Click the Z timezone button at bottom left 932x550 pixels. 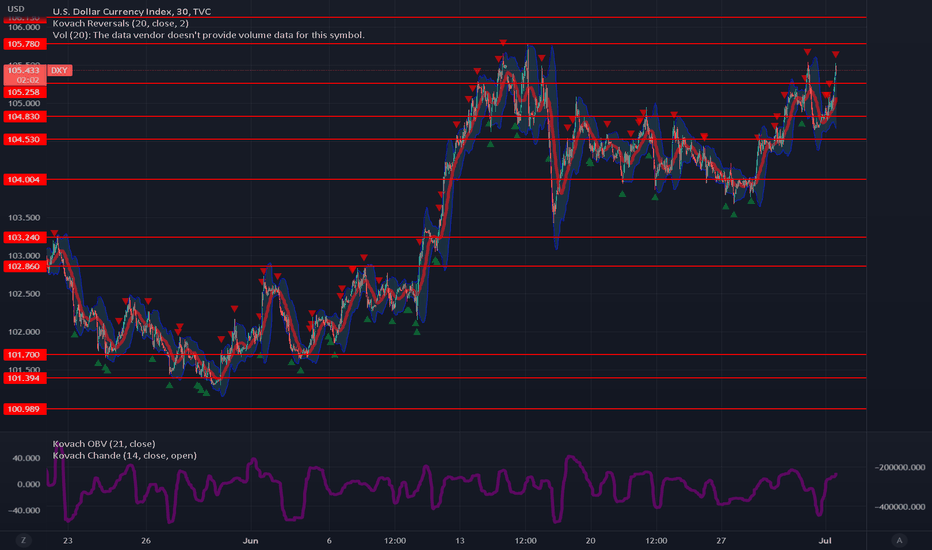click(23, 540)
